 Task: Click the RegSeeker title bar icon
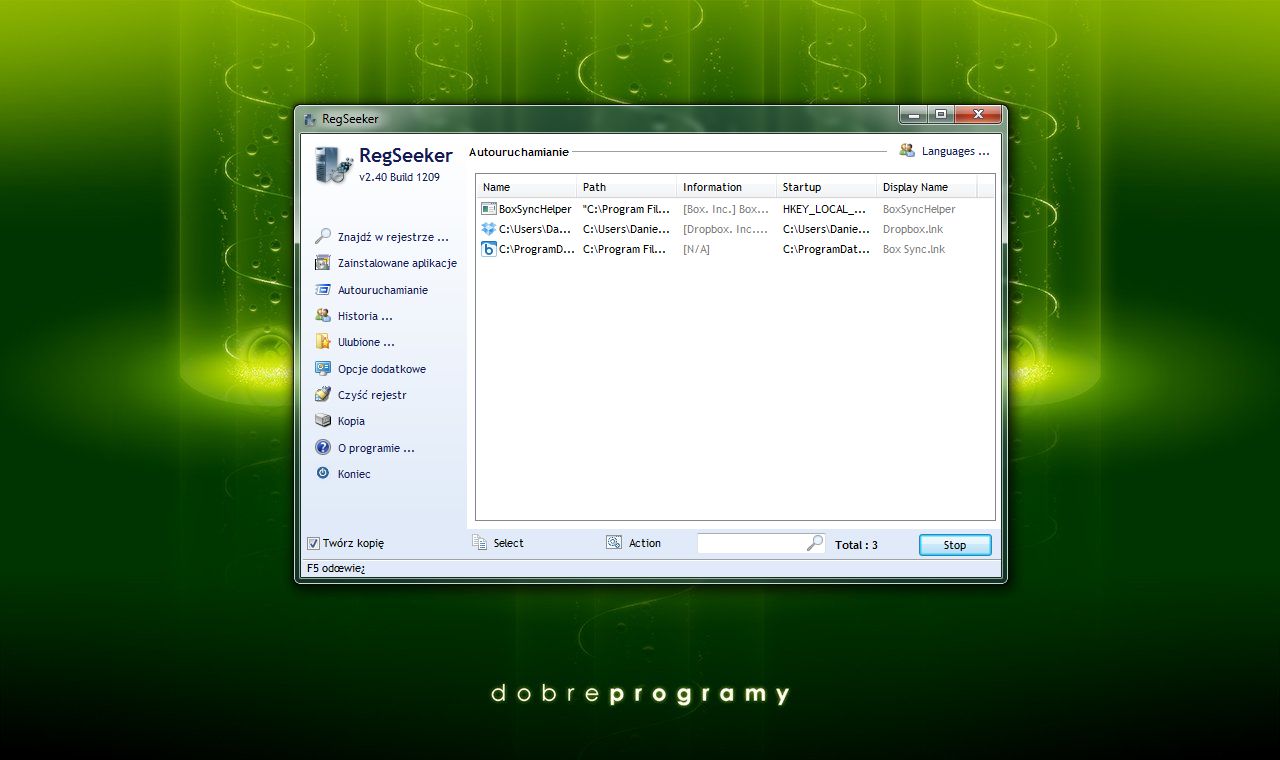[310, 119]
